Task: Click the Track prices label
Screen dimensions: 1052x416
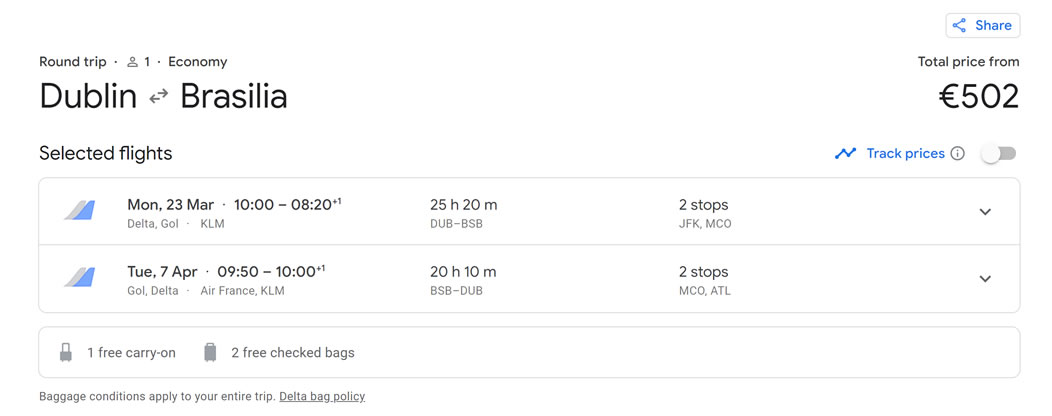Action: 905,154
